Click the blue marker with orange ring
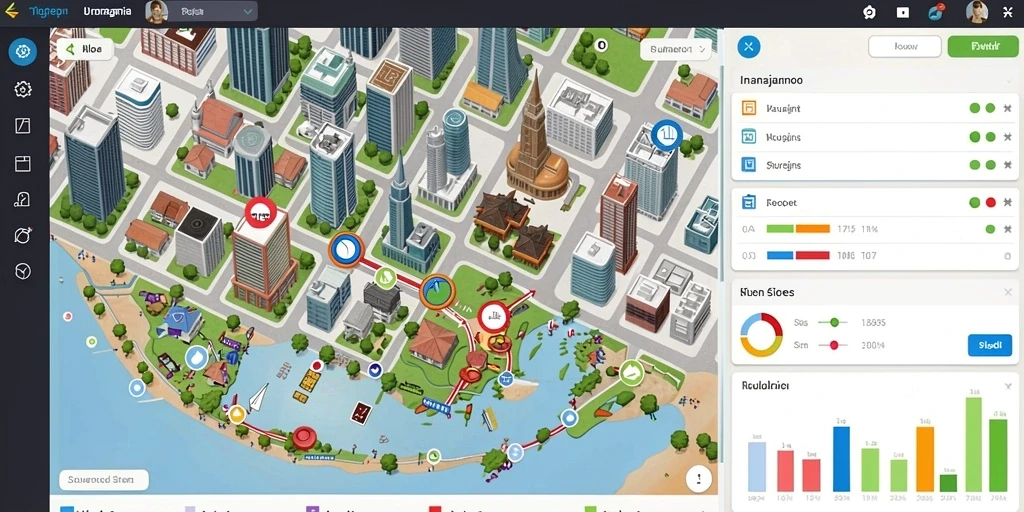The image size is (1024, 512). (345, 249)
